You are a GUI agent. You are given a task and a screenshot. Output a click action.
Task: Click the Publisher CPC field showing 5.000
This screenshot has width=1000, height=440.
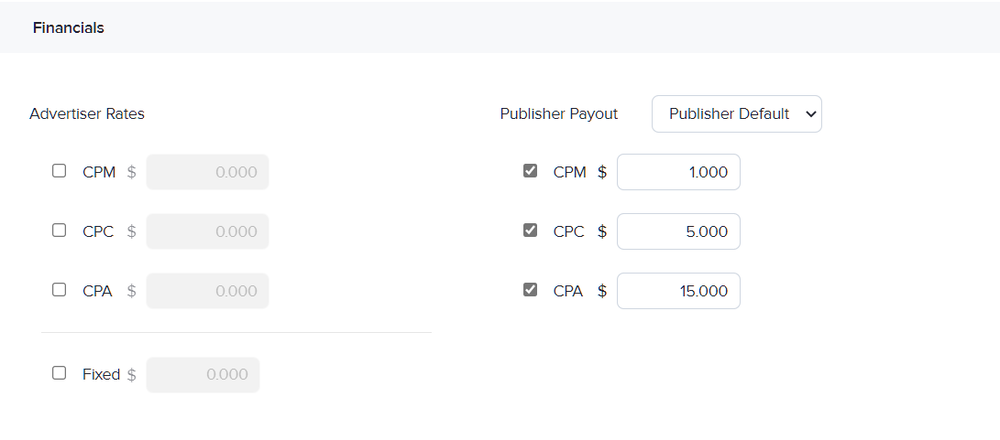[x=679, y=231]
